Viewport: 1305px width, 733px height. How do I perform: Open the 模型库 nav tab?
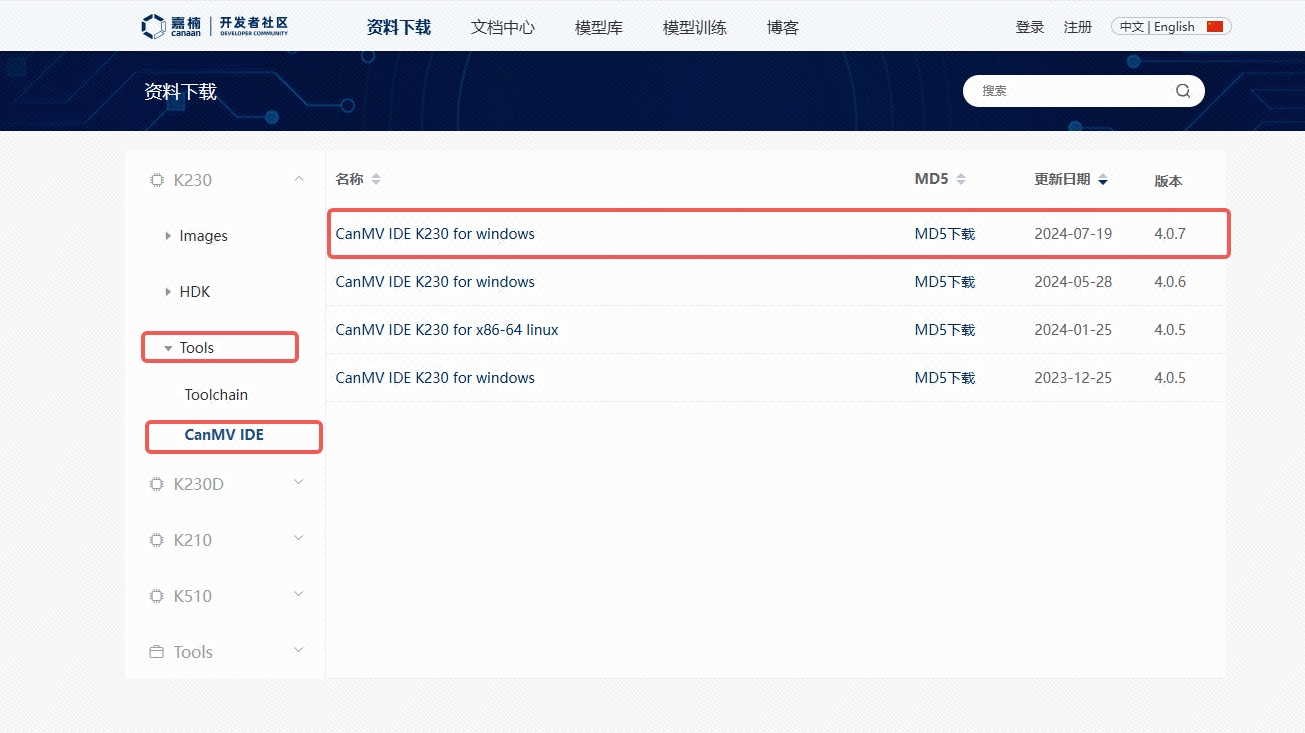point(599,27)
